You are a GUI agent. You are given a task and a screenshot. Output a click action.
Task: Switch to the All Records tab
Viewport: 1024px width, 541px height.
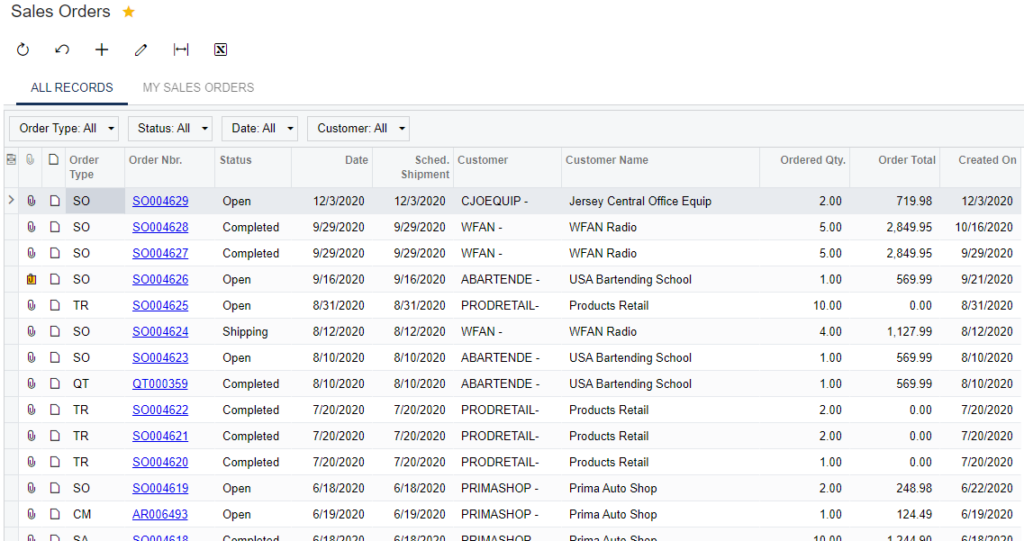72,88
